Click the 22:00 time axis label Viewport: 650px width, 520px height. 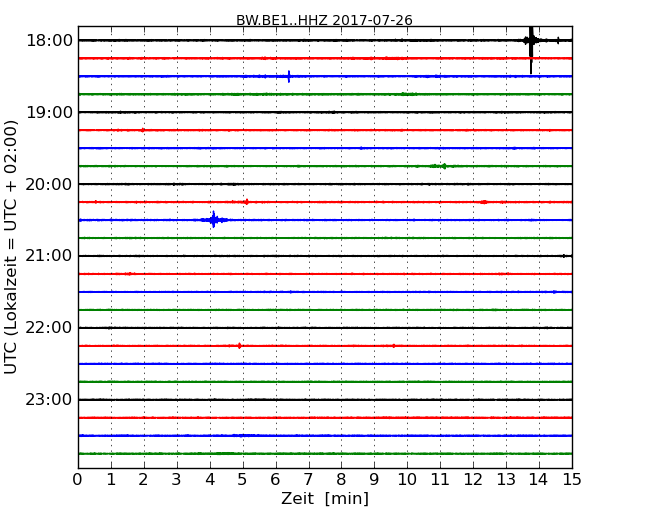[49, 328]
